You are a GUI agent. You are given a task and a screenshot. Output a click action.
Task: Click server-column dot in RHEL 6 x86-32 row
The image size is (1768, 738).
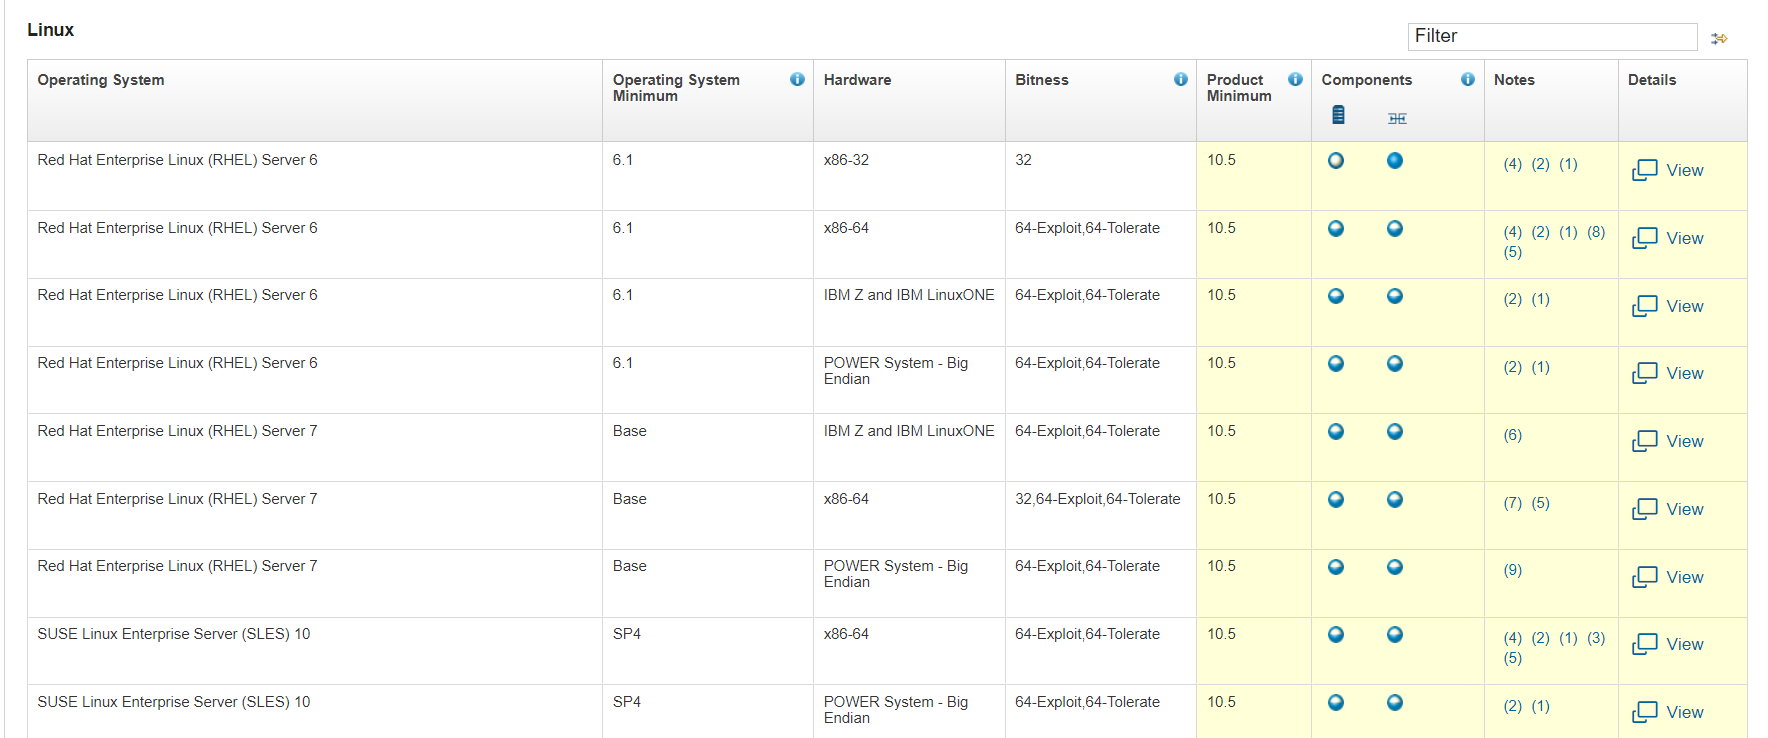pos(1336,160)
